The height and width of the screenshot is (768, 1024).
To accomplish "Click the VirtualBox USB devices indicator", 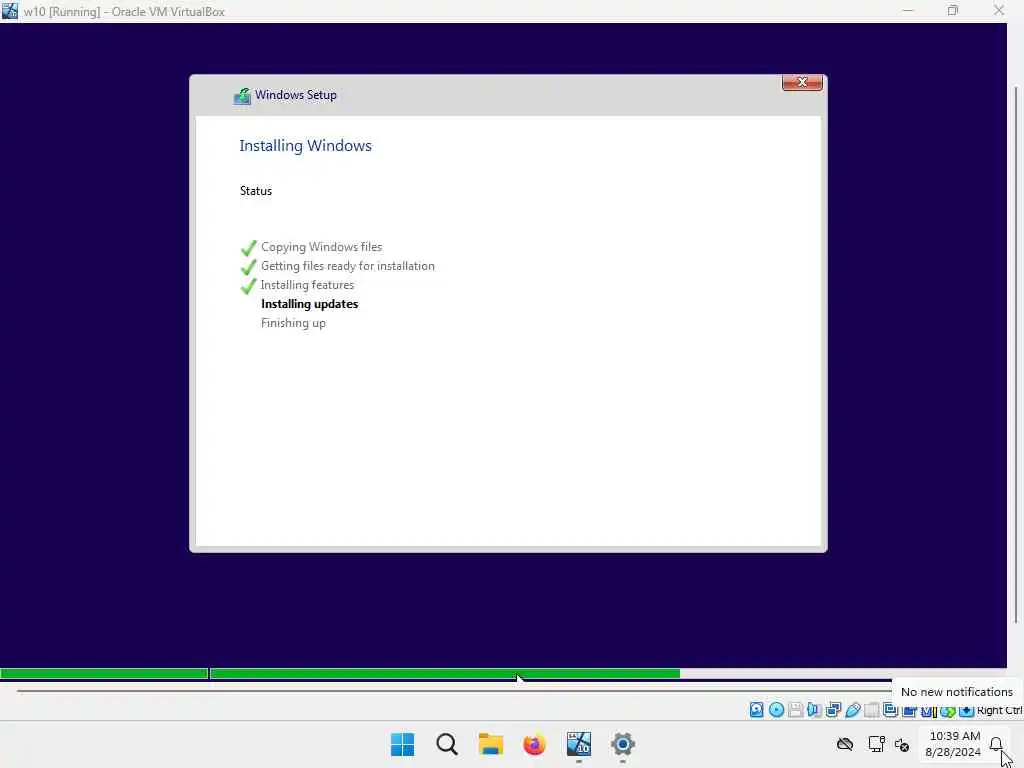I will [x=852, y=710].
